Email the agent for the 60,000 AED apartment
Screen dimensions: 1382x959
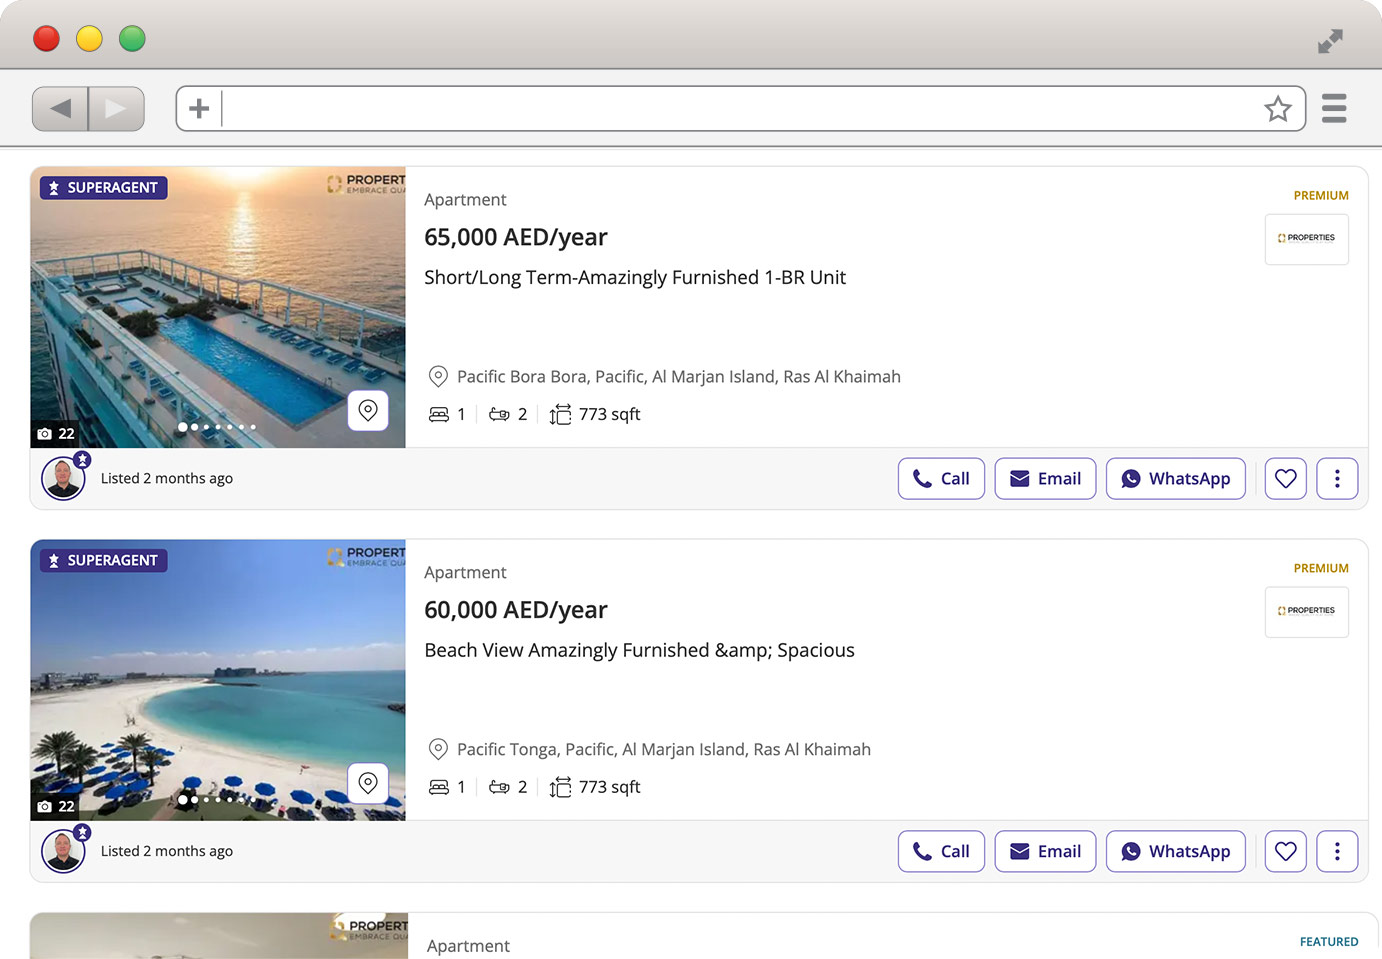point(1045,852)
